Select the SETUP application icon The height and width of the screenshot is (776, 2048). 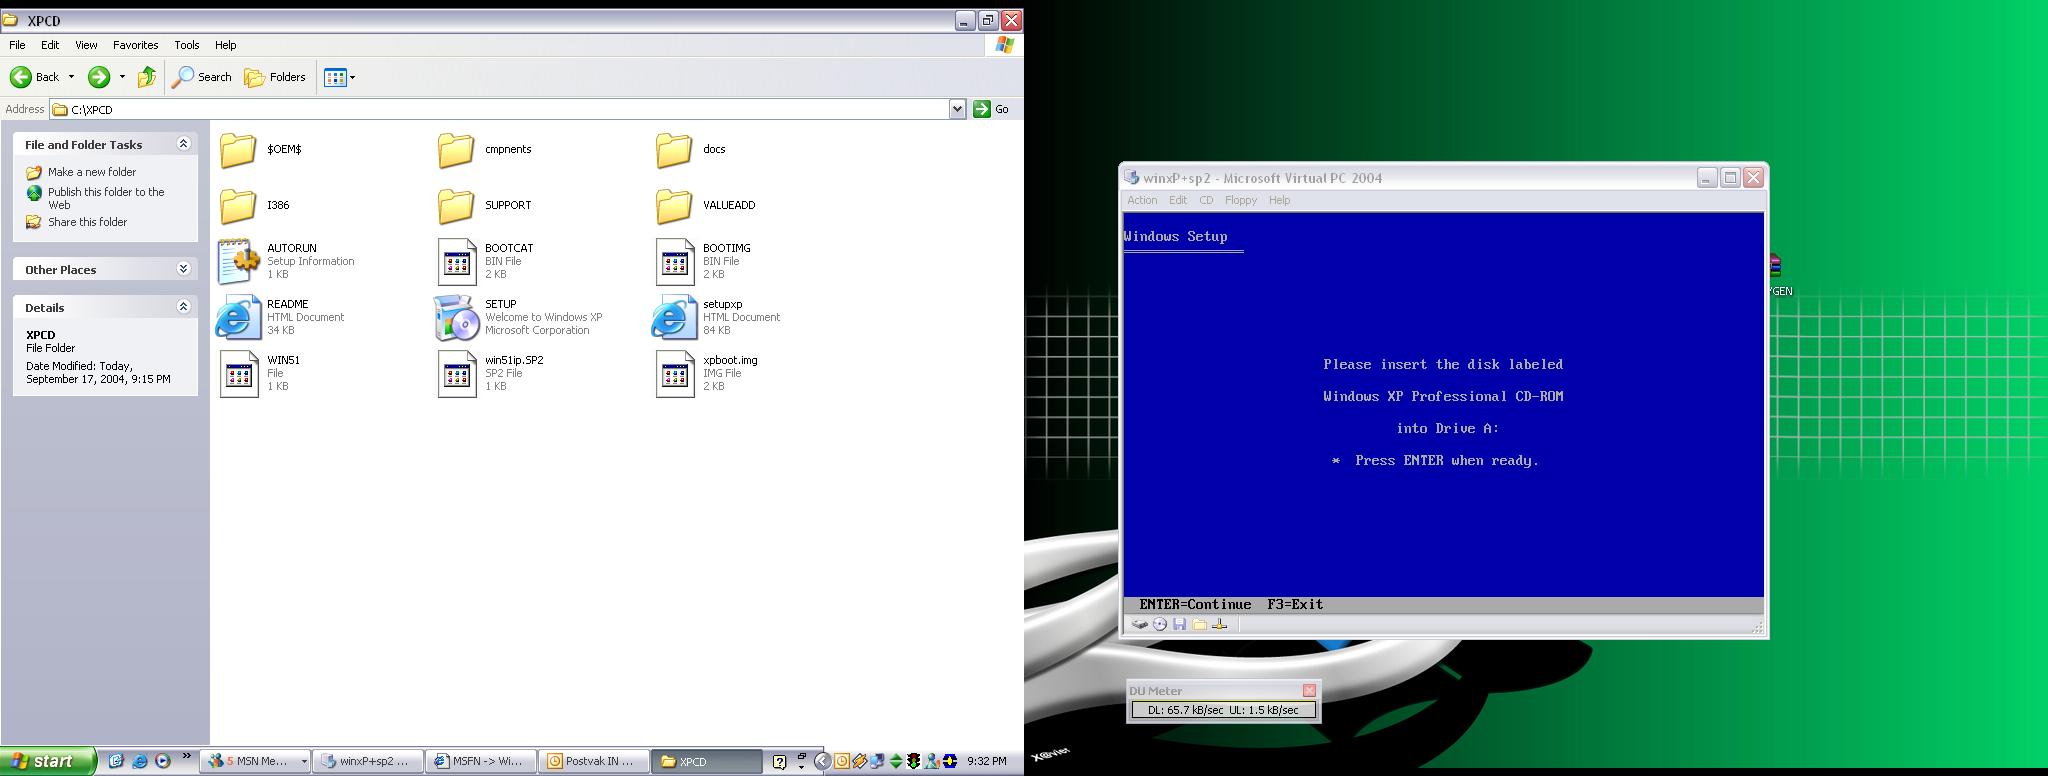pyautogui.click(x=456, y=317)
